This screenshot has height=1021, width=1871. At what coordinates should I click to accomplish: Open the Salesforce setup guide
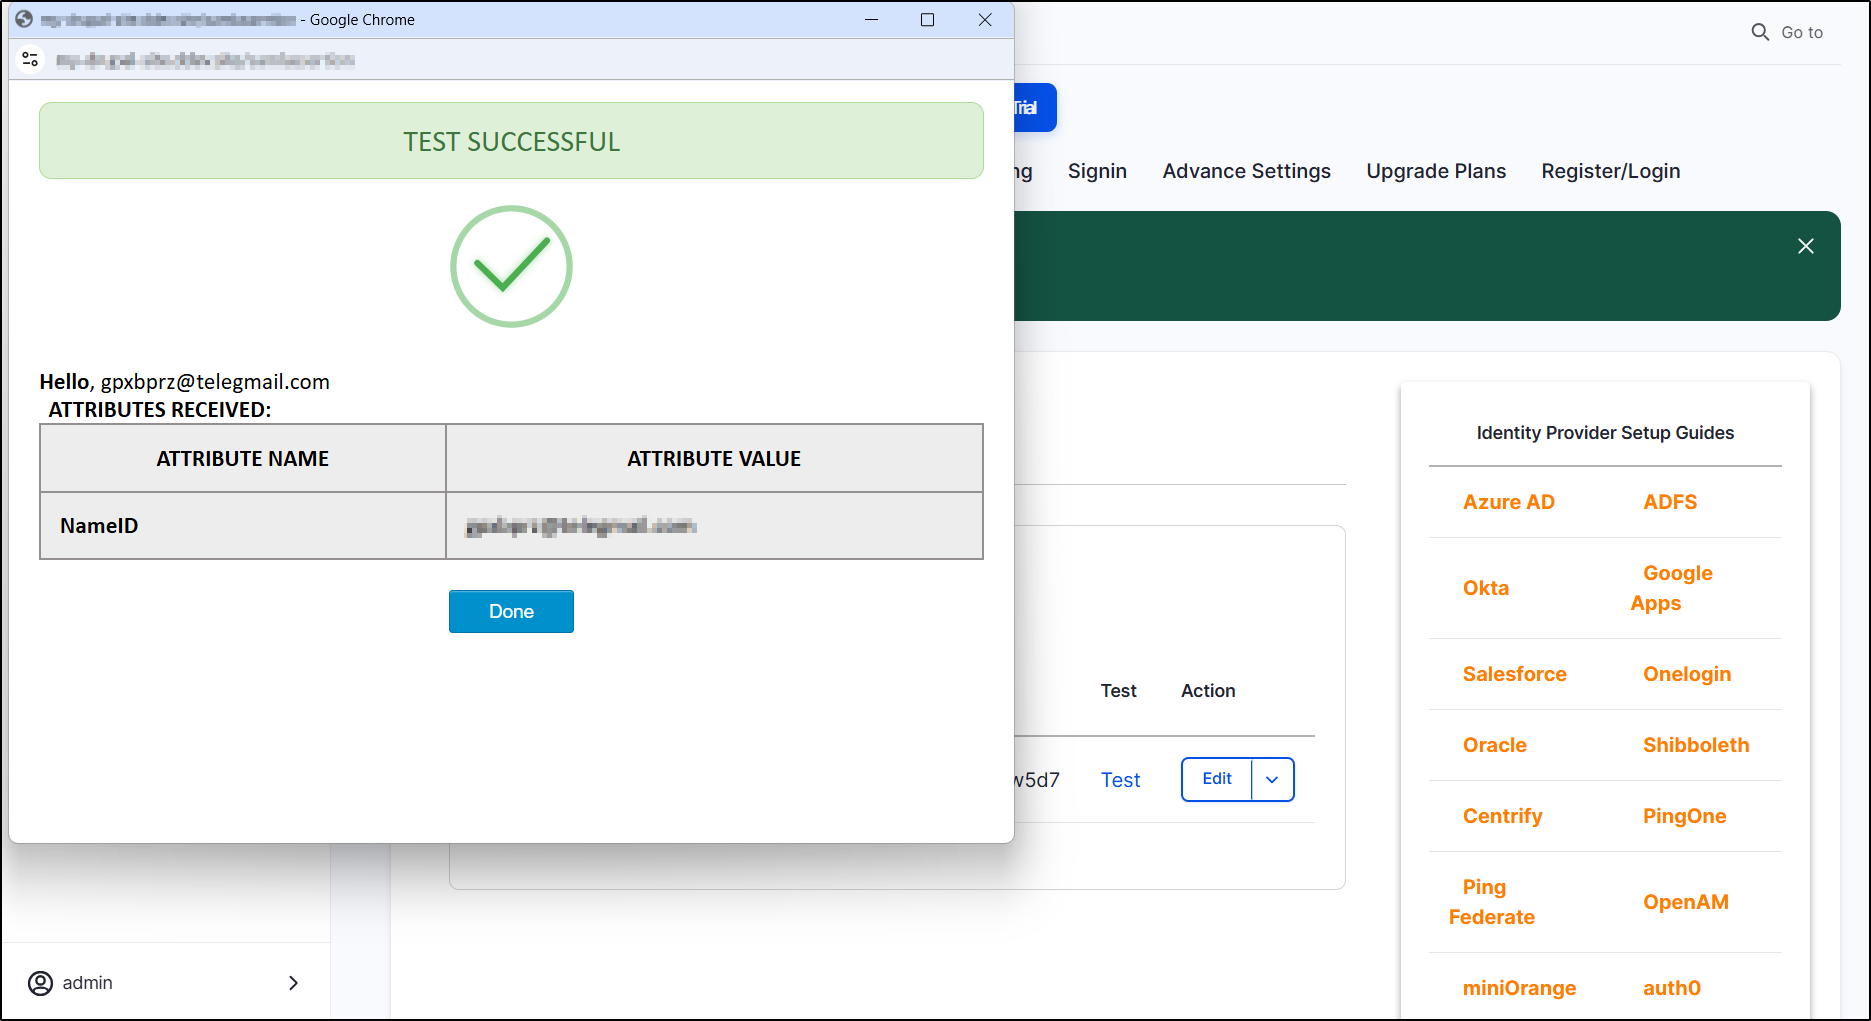(1514, 674)
